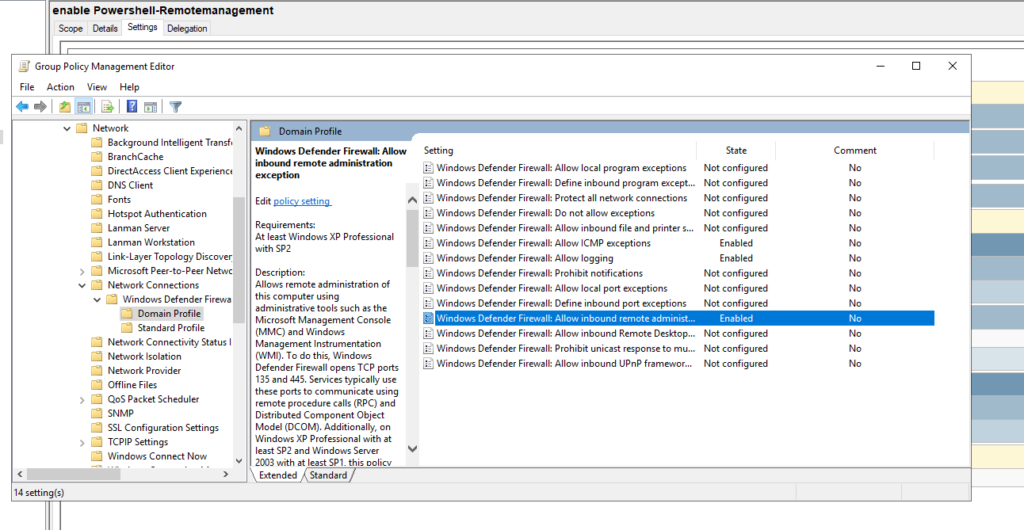This screenshot has height=530, width=1024.
Task: Toggle Show/Hide Action Pane icon
Action: (151, 106)
